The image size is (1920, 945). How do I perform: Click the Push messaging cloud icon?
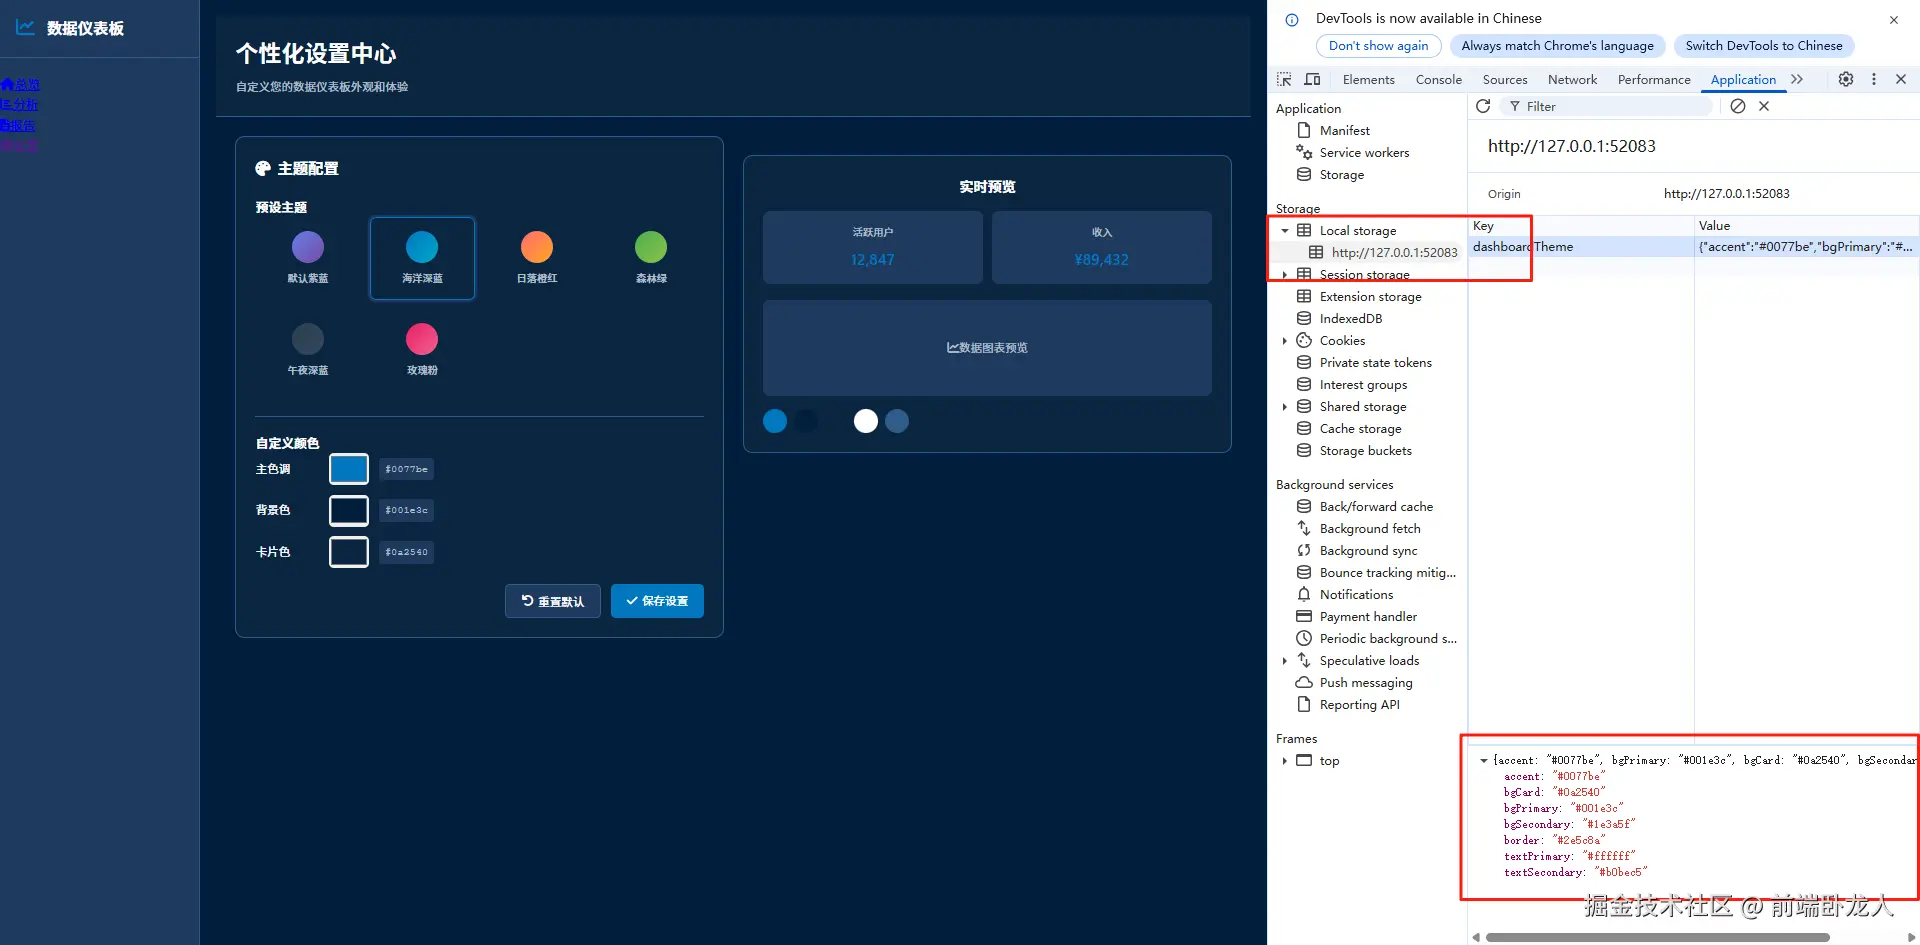tap(1304, 682)
